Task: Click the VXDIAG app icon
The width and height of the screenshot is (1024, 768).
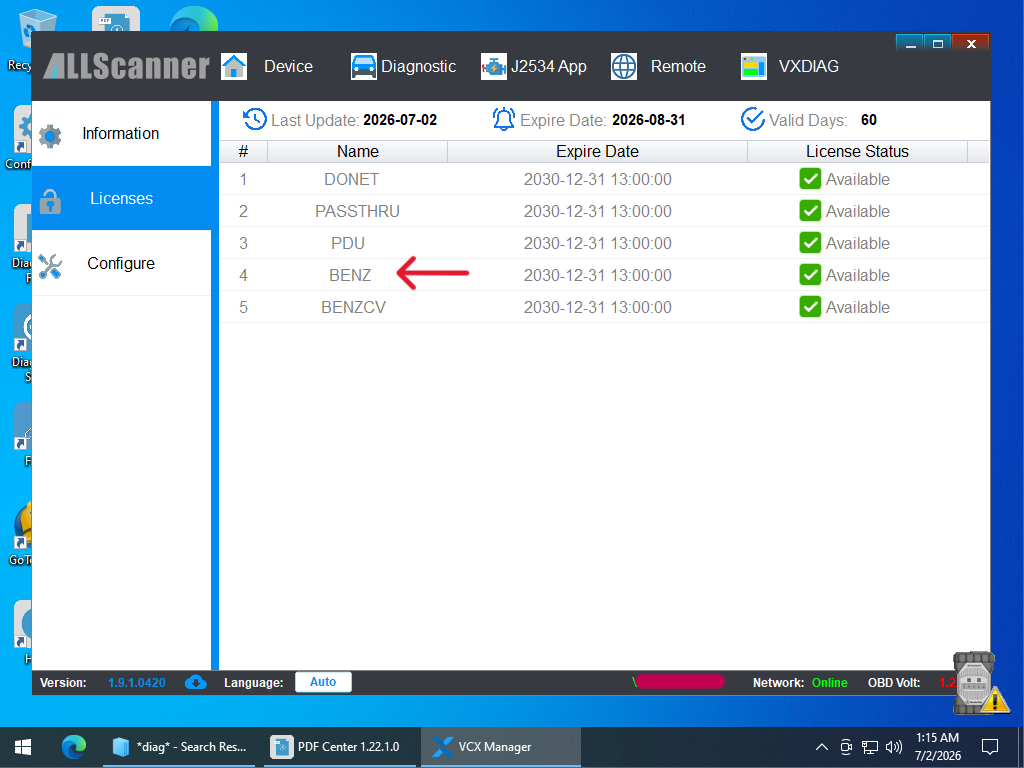Action: coord(754,67)
